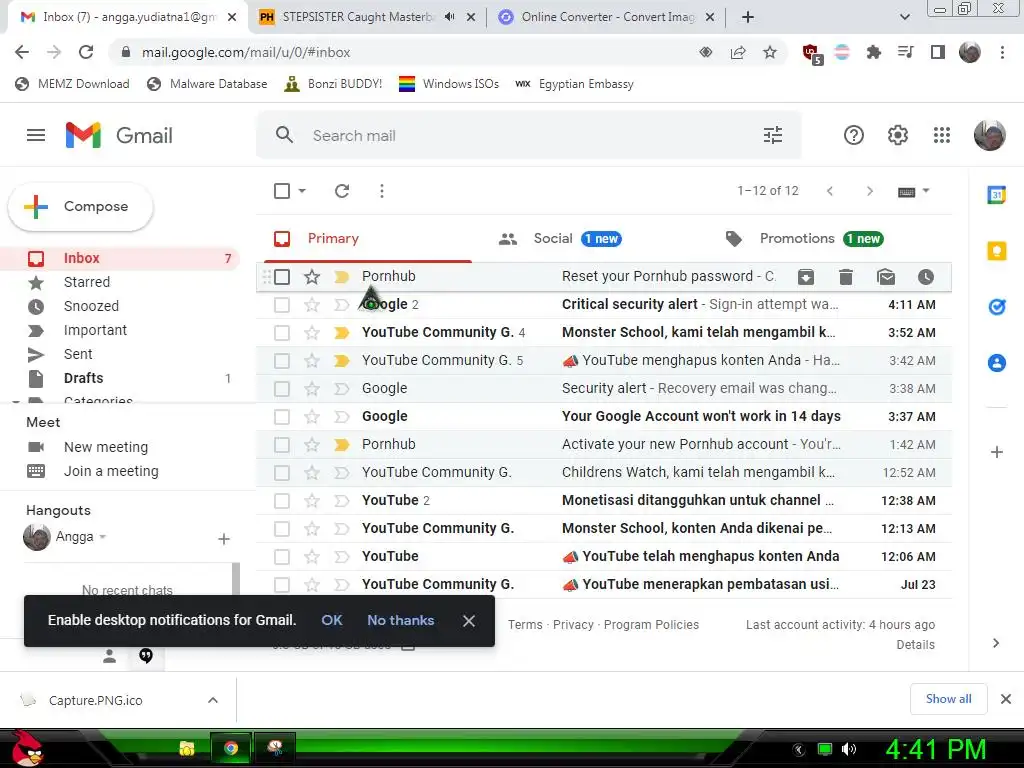Screen dimensions: 1024x768
Task: Delete the Reset your Pornhub password email
Action: (846, 277)
